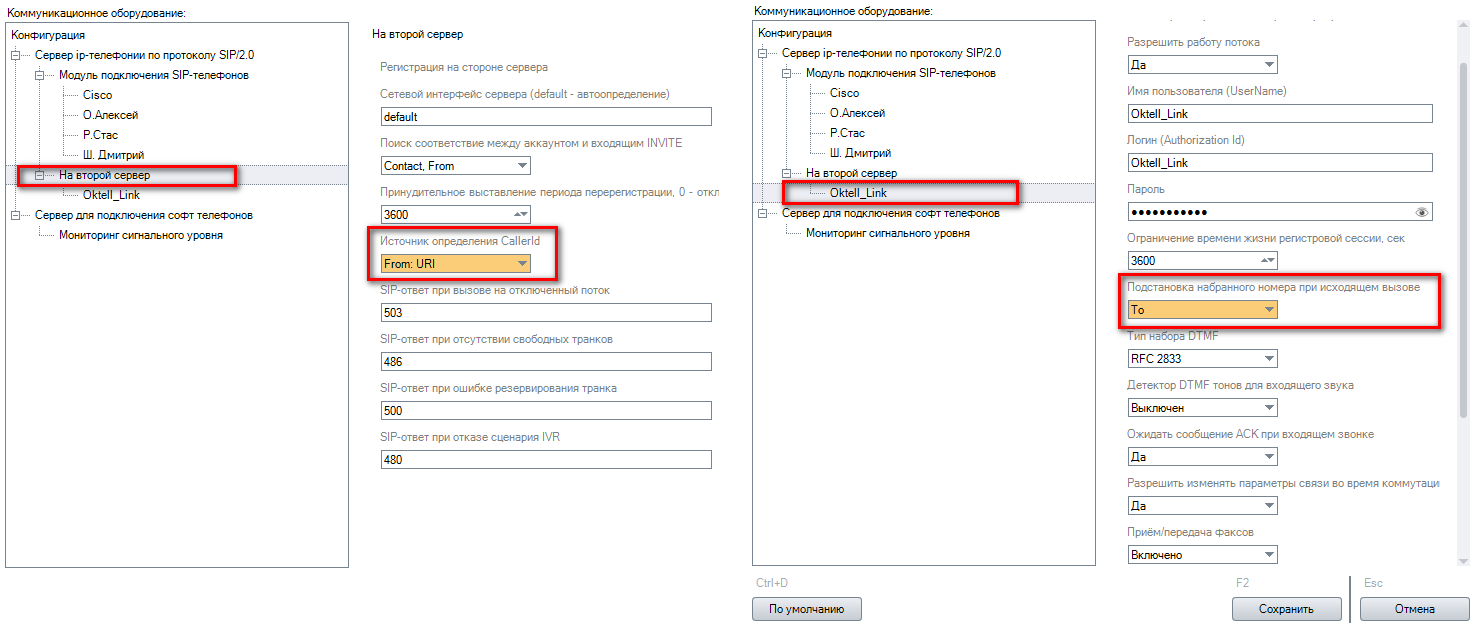Collapse the SIP phones module node in right tree
The height and width of the screenshot is (637, 1480).
(787, 73)
